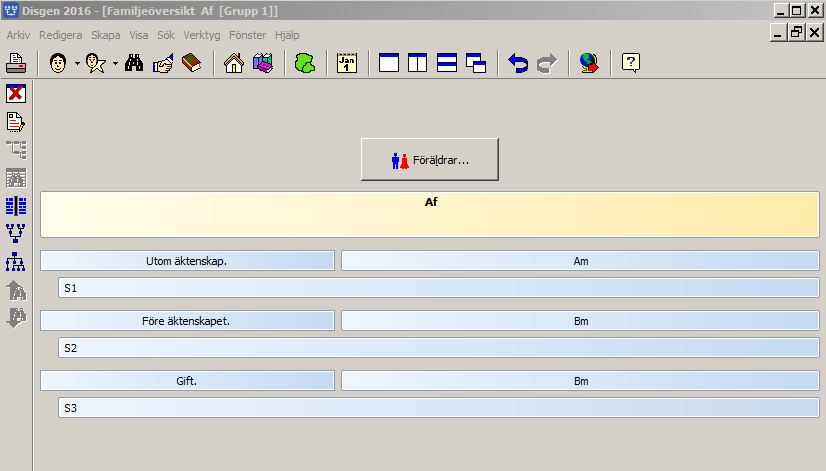Click the help question mark icon
Viewport: 826px width, 471px height.
(631, 64)
